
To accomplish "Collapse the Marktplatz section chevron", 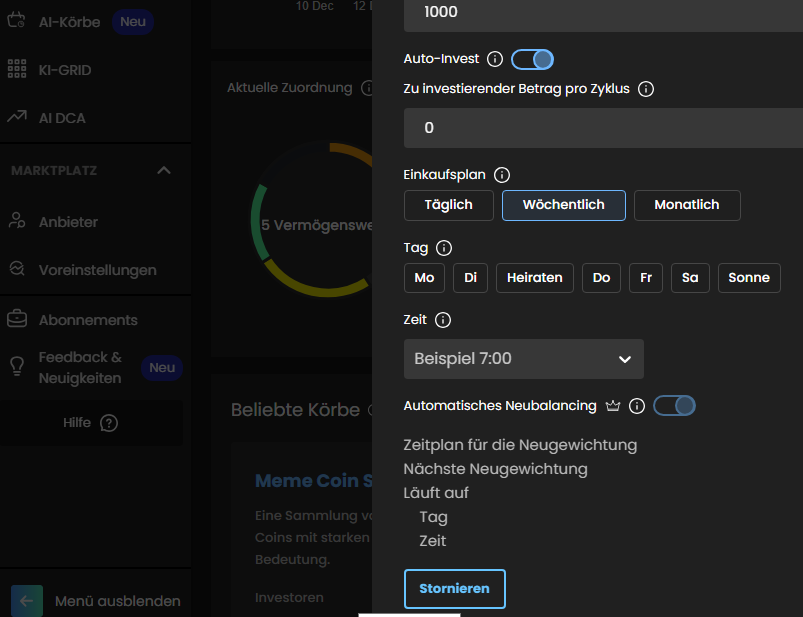I will click(164, 171).
